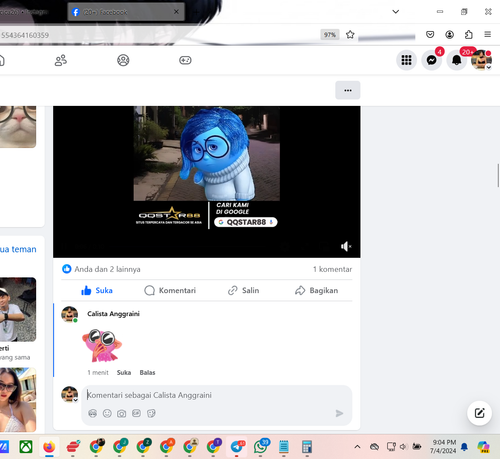Switch commenting identity via avatar dropdown arrow
Screen dimensions: 500x459
coord(76,400)
